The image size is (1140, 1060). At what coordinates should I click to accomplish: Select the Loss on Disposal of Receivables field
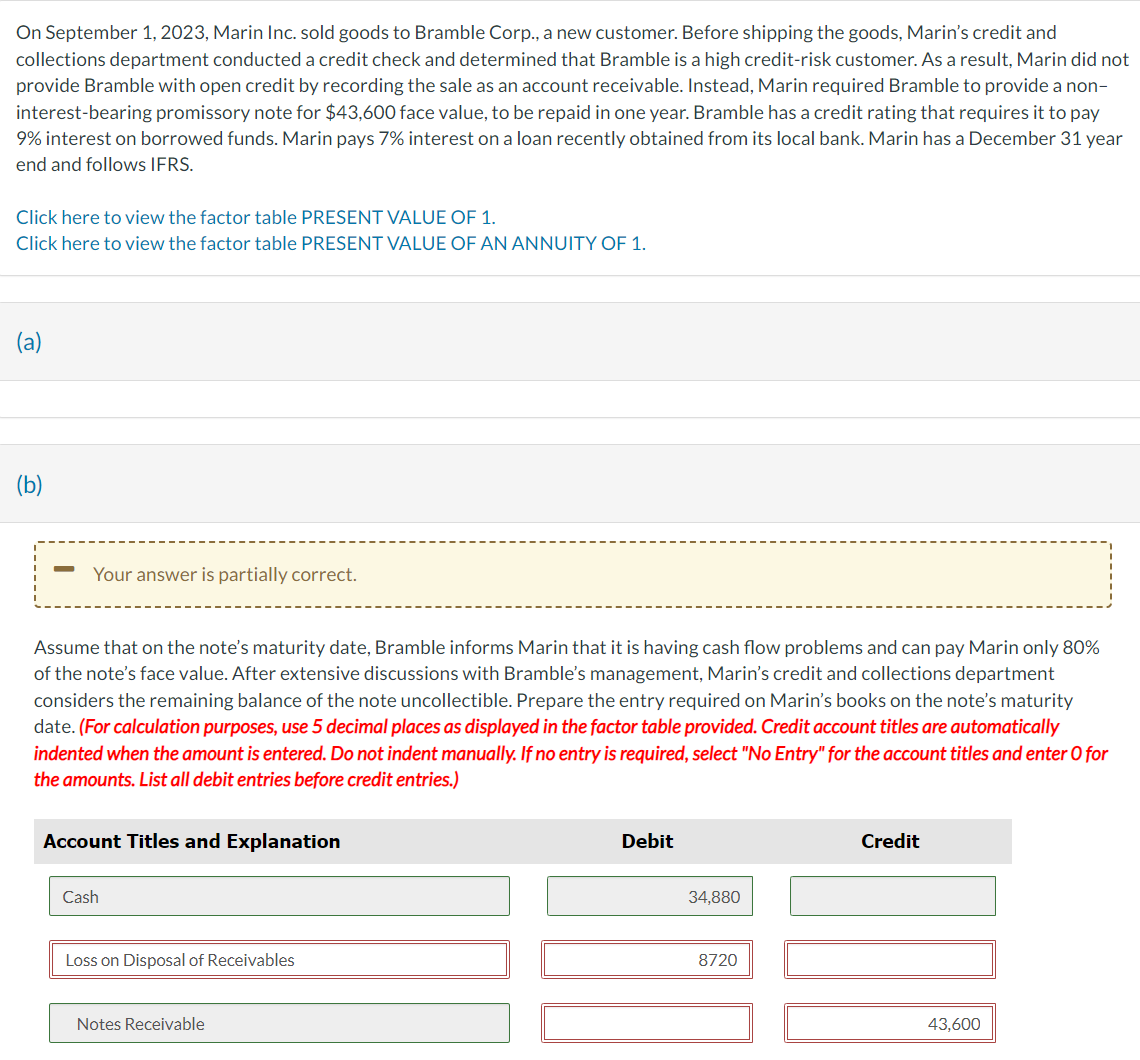coord(279,960)
